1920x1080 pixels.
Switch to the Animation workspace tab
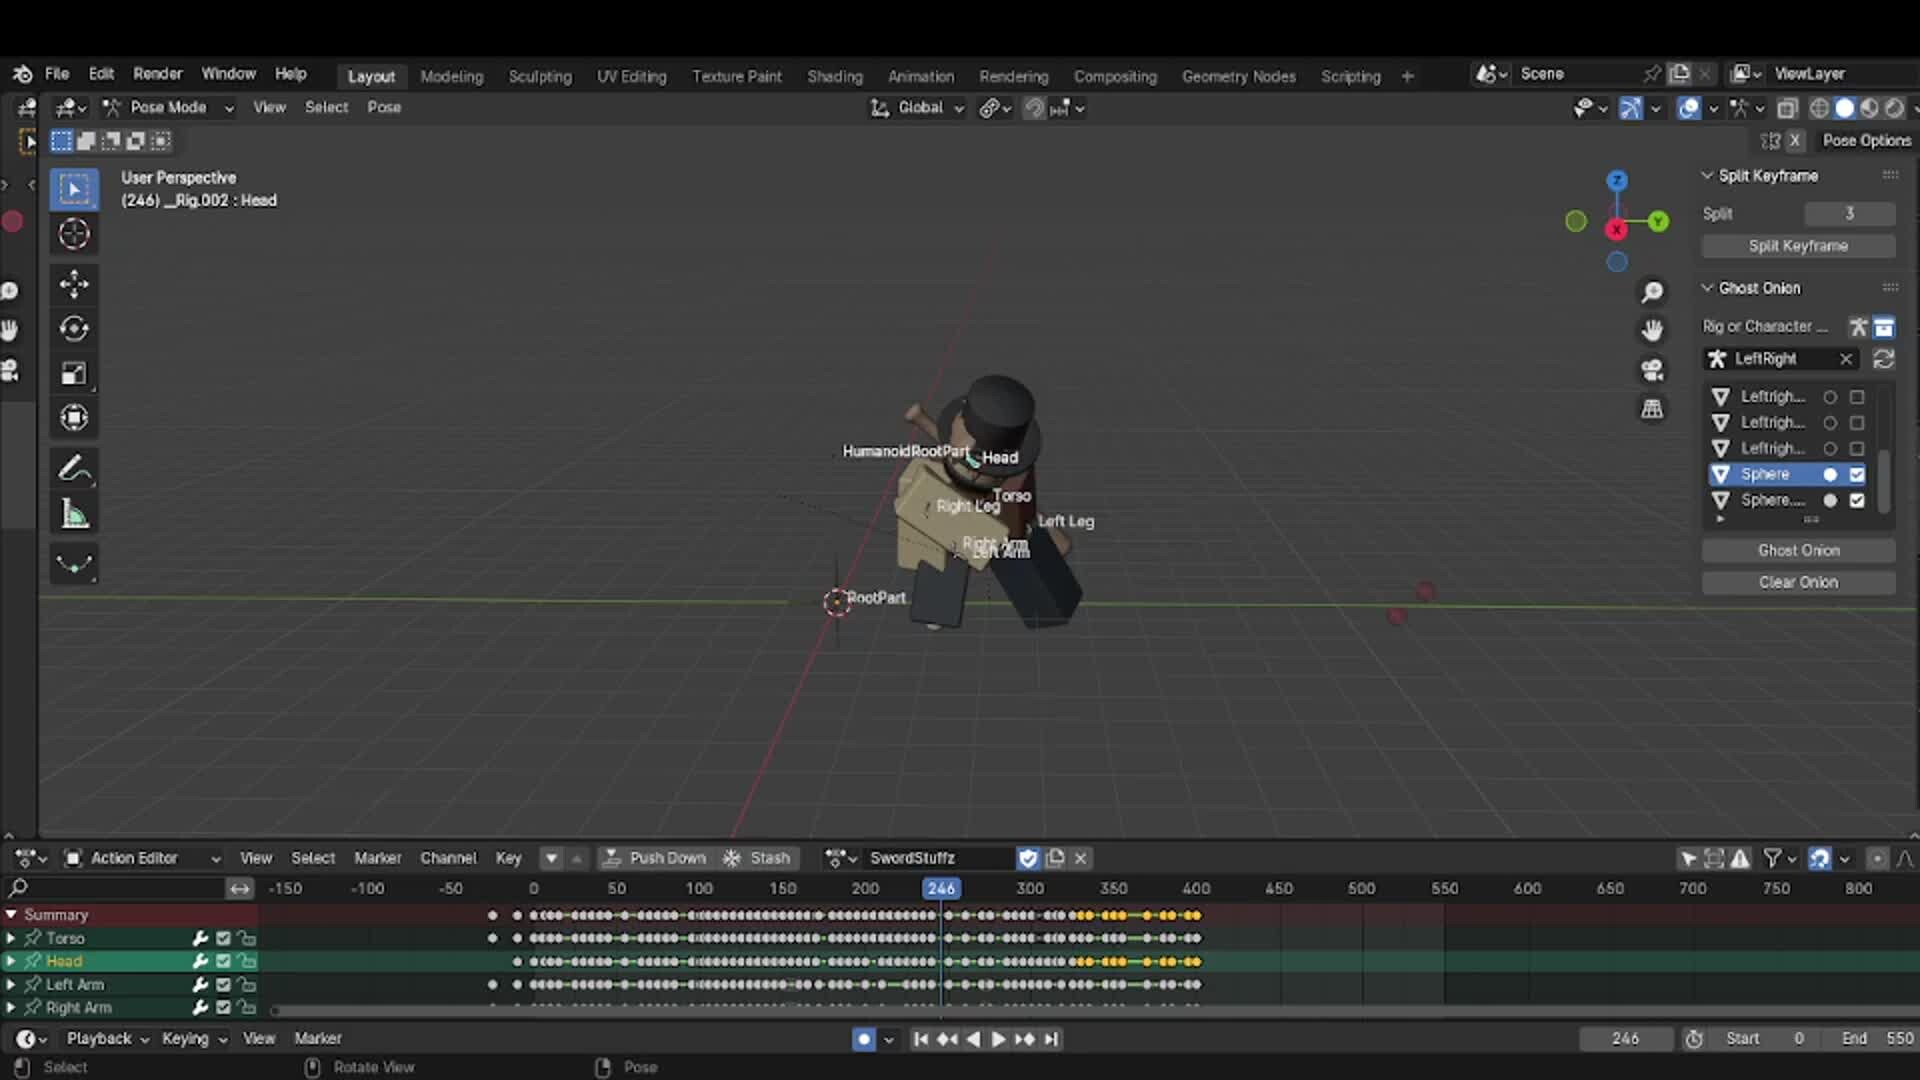point(921,75)
